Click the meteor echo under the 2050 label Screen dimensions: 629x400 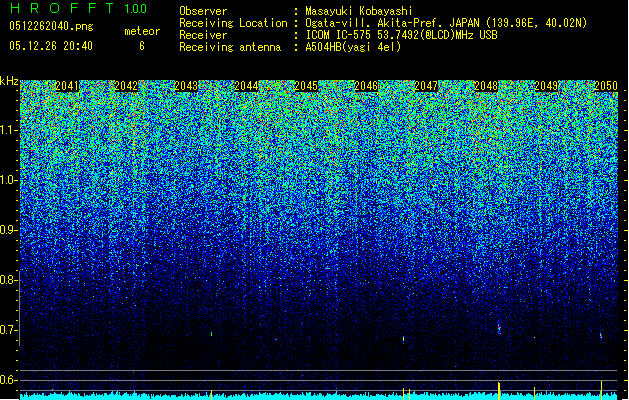coord(601,335)
